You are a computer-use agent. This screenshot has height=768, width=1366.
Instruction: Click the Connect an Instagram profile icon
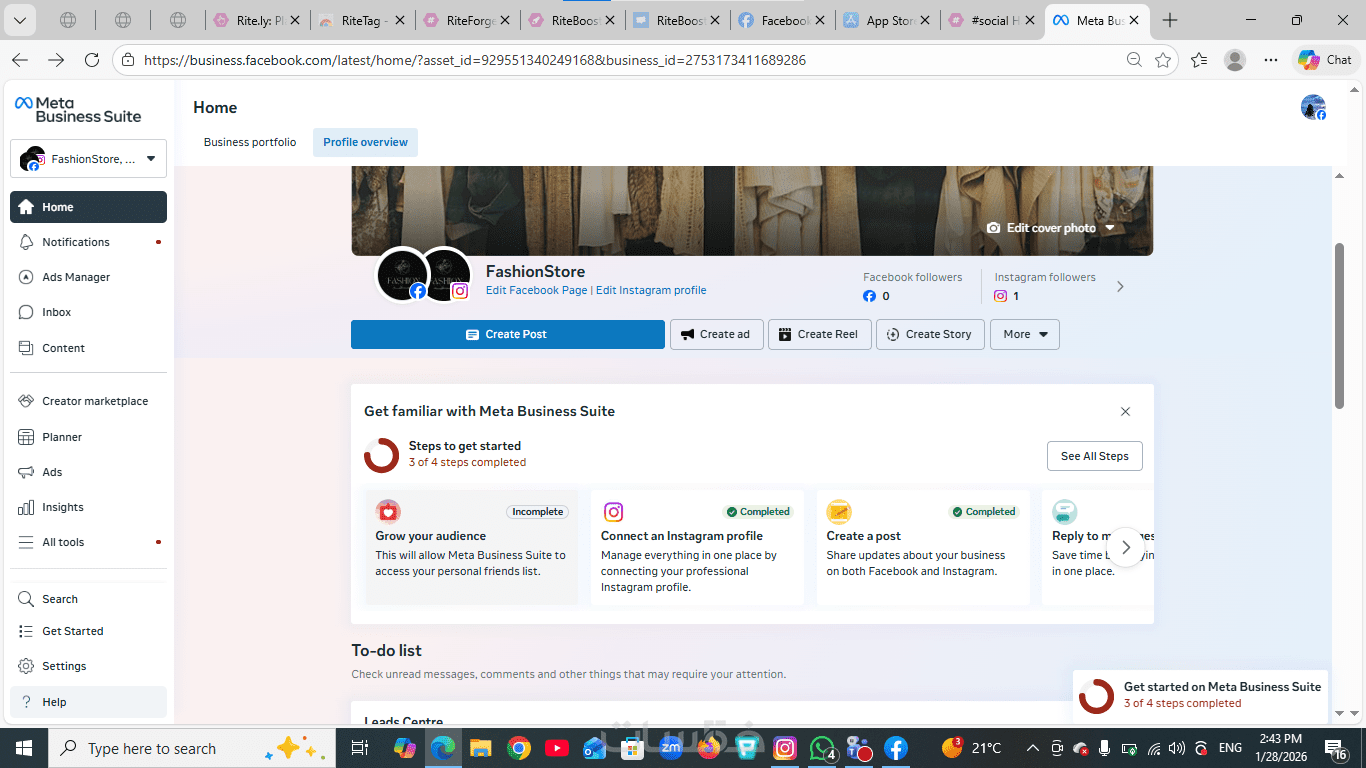[613, 512]
